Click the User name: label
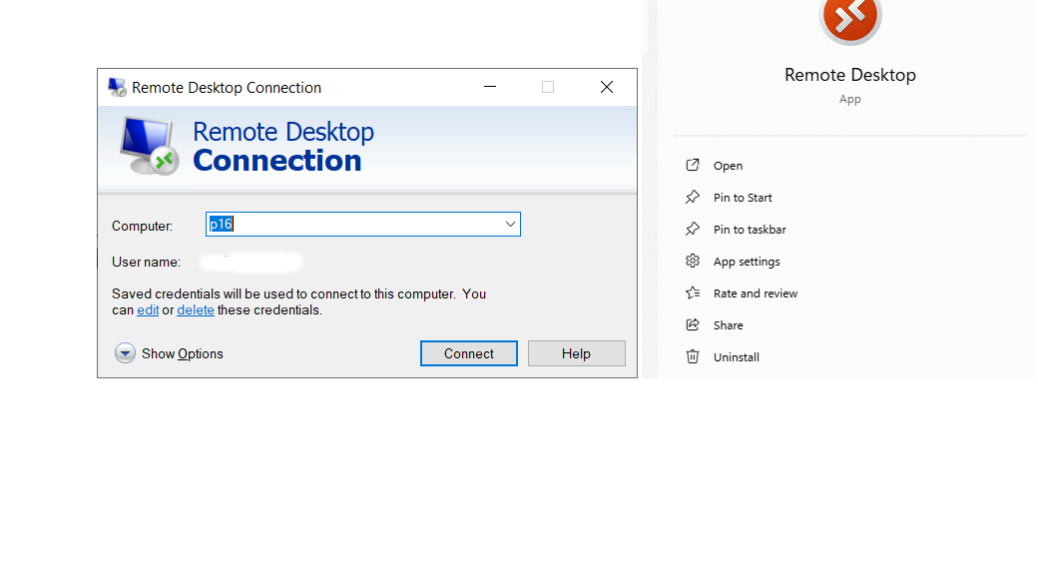 tap(146, 262)
